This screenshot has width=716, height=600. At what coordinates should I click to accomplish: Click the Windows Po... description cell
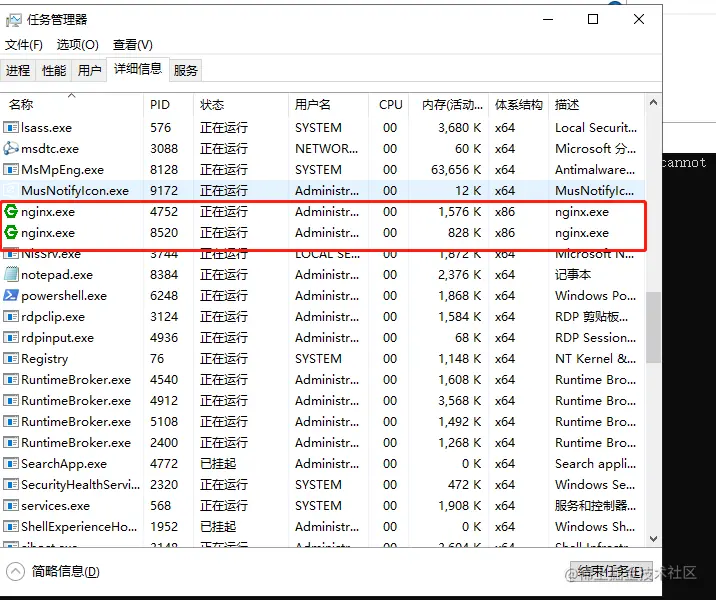tap(595, 295)
